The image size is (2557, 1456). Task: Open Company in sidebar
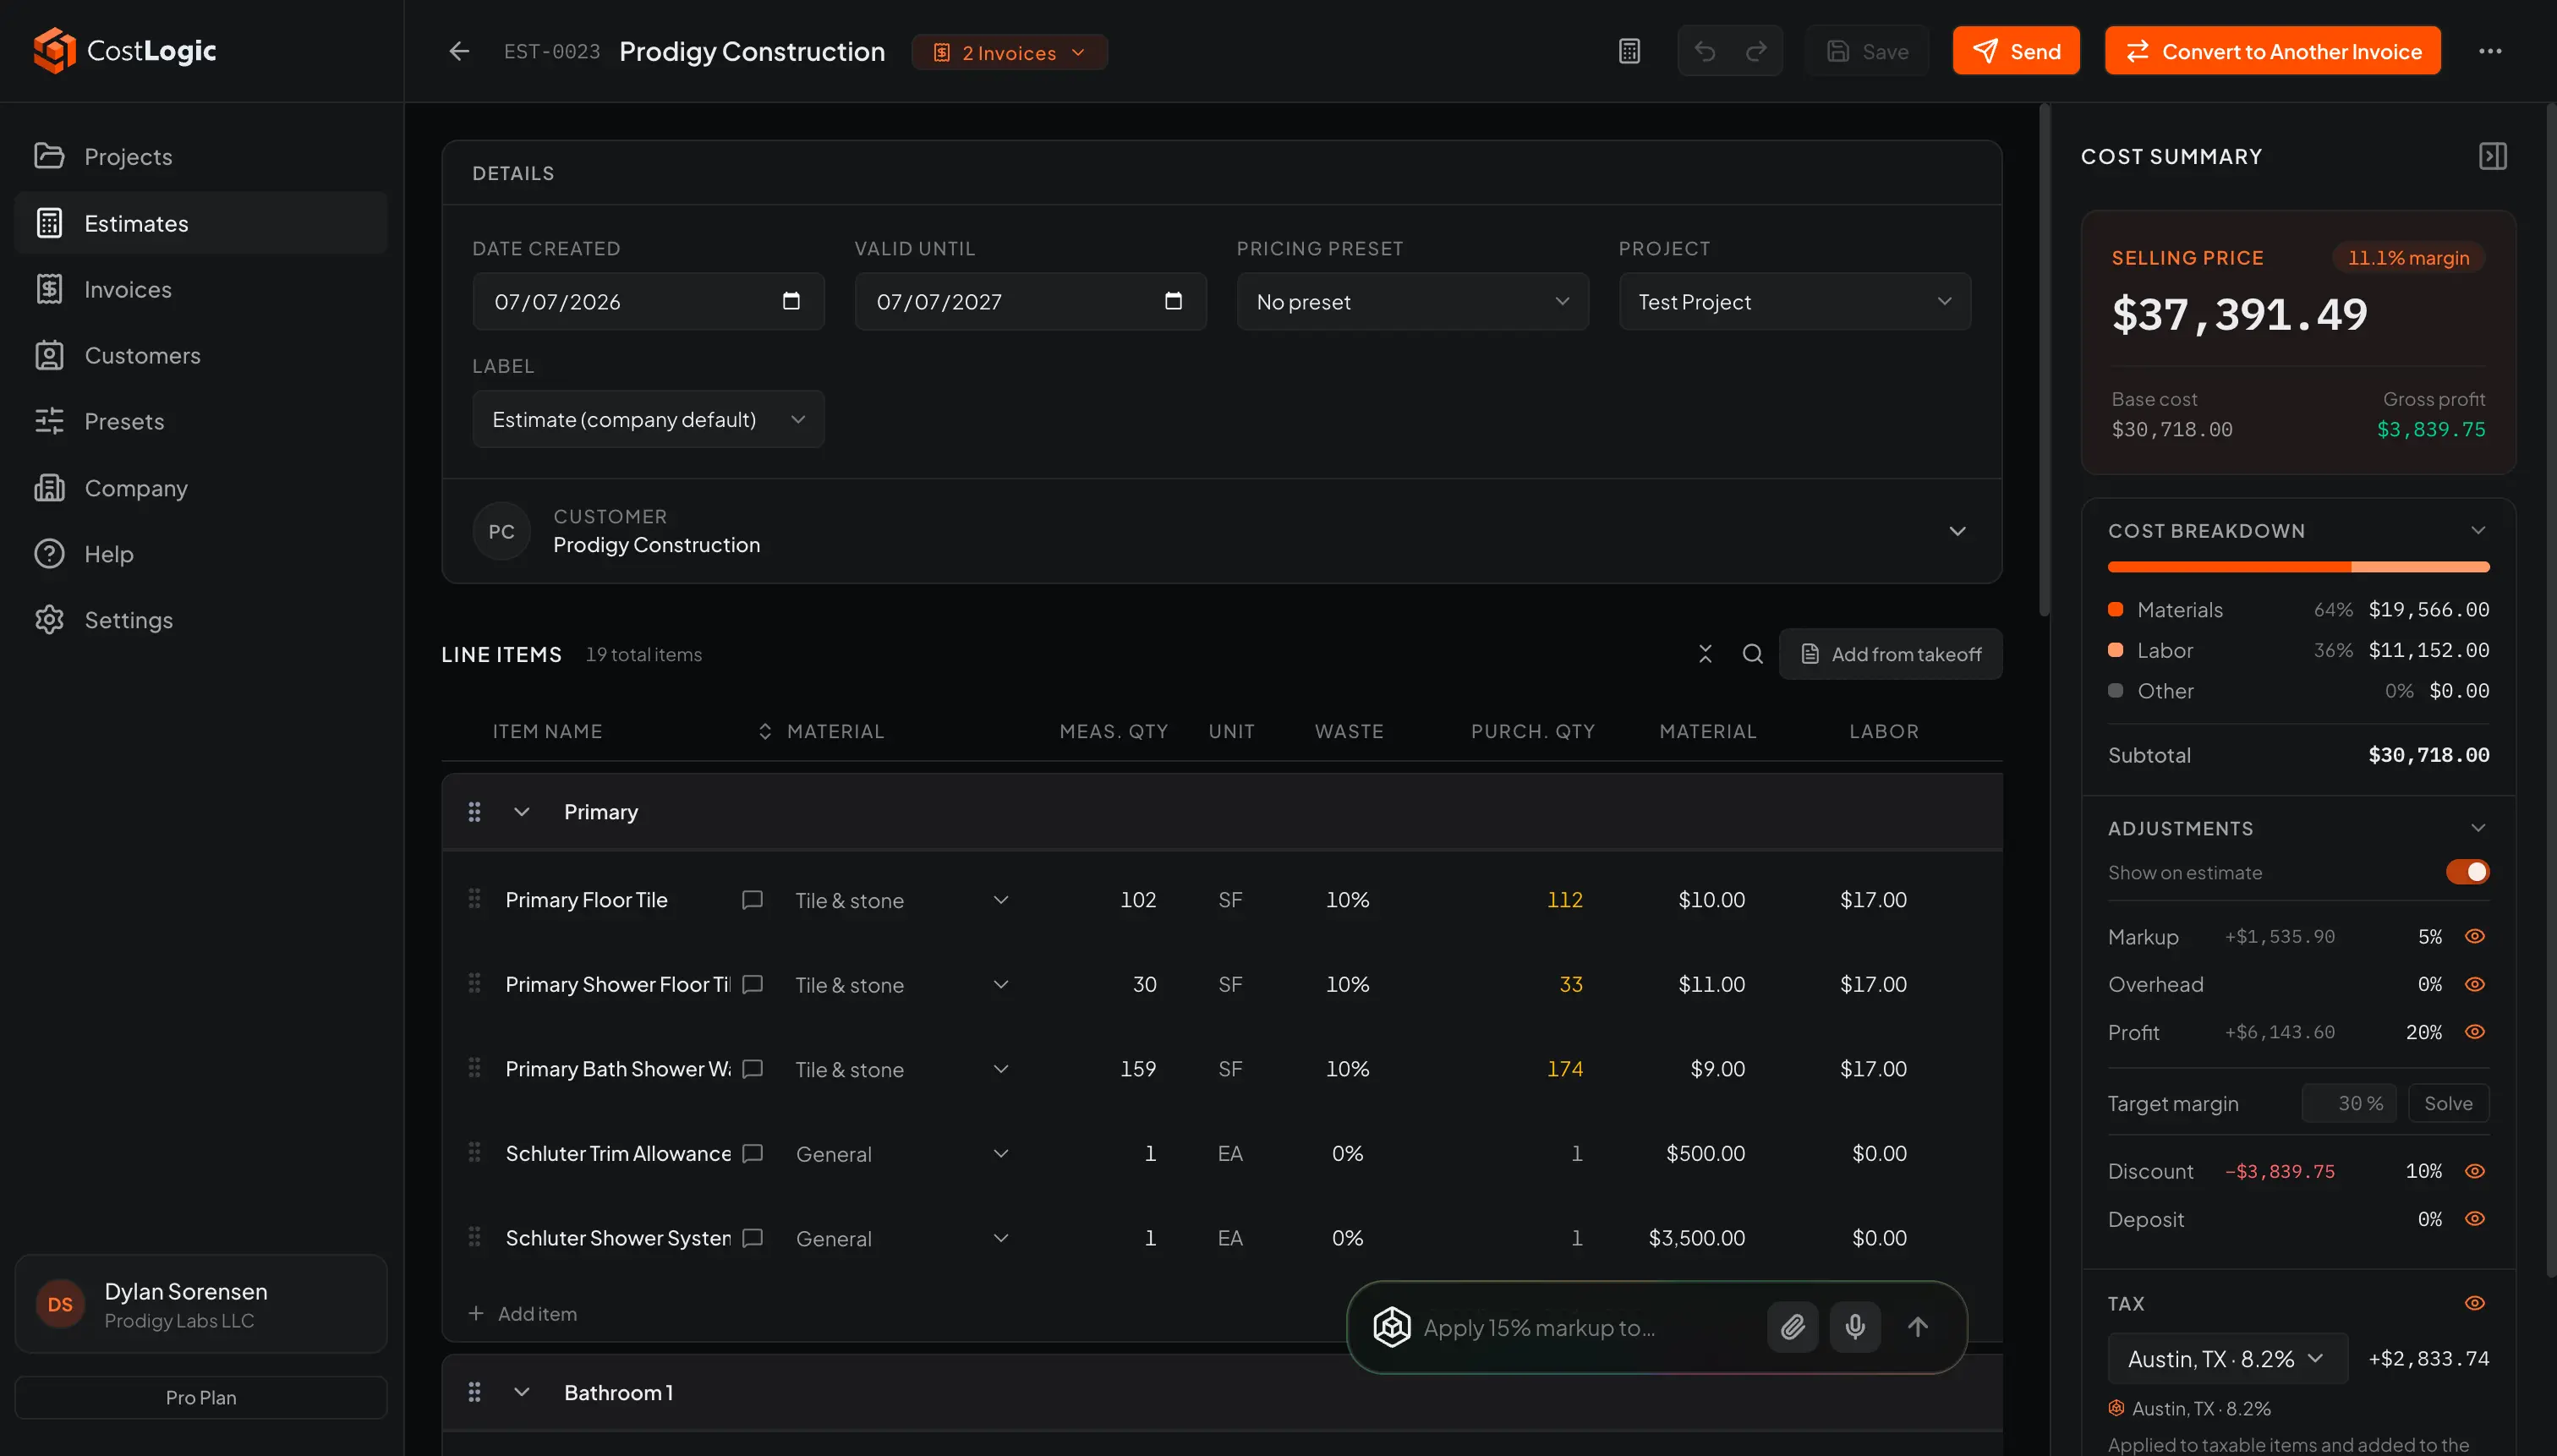[x=201, y=488]
